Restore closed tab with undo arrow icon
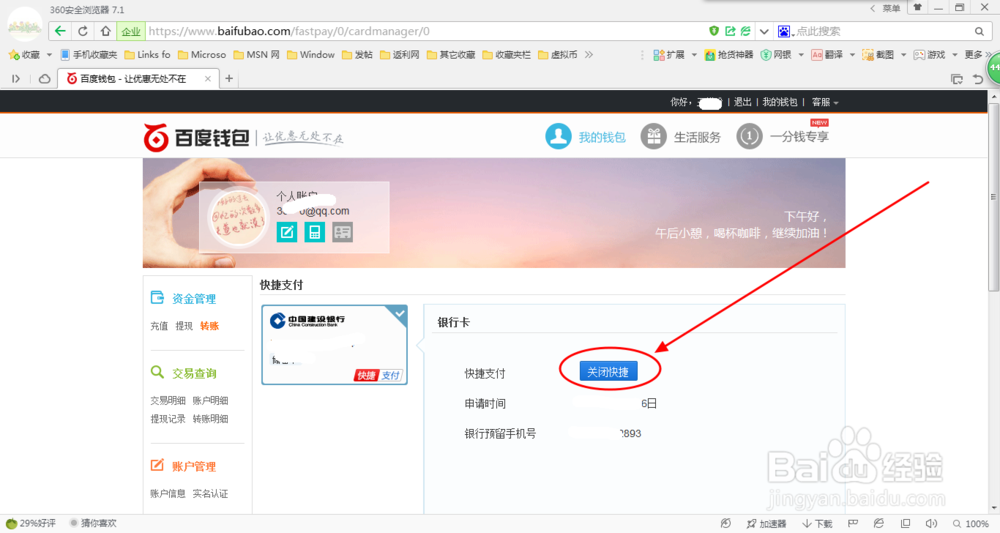 978,79
